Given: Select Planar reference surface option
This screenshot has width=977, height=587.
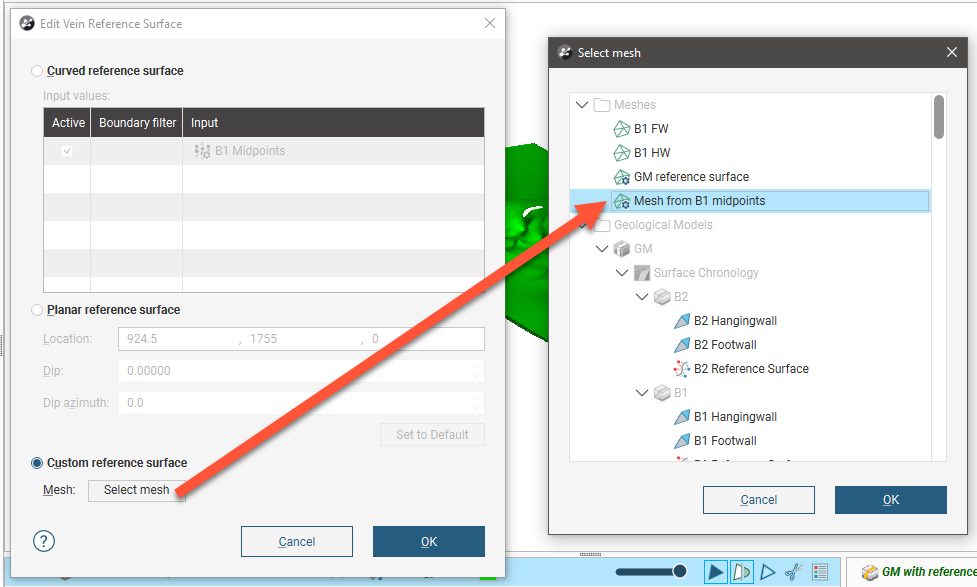Looking at the screenshot, I should click(x=38, y=310).
